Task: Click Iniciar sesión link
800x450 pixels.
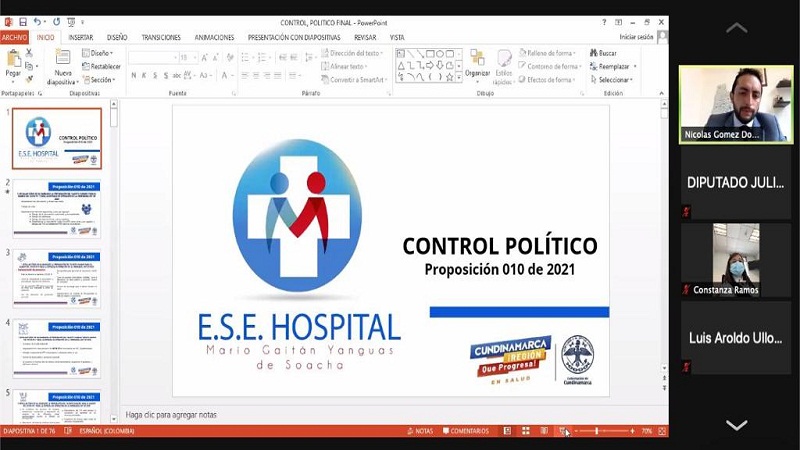Action: [x=636, y=37]
